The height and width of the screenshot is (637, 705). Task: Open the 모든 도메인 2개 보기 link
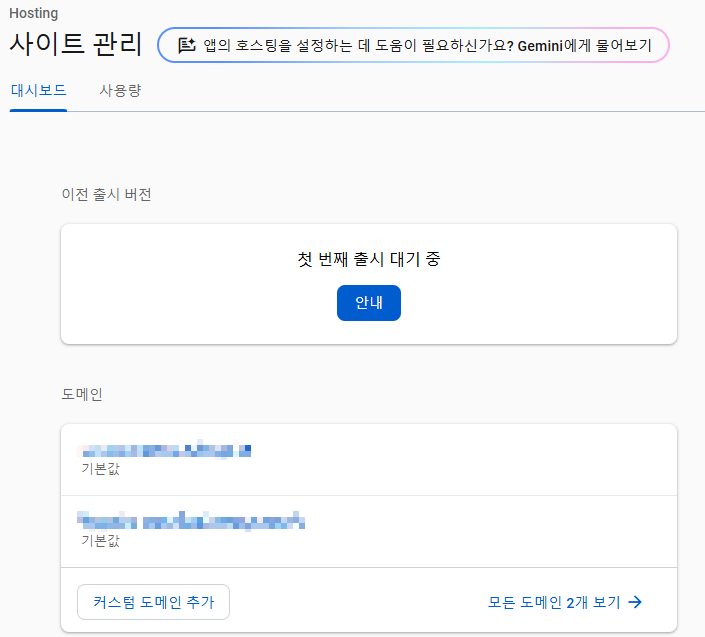[553, 602]
